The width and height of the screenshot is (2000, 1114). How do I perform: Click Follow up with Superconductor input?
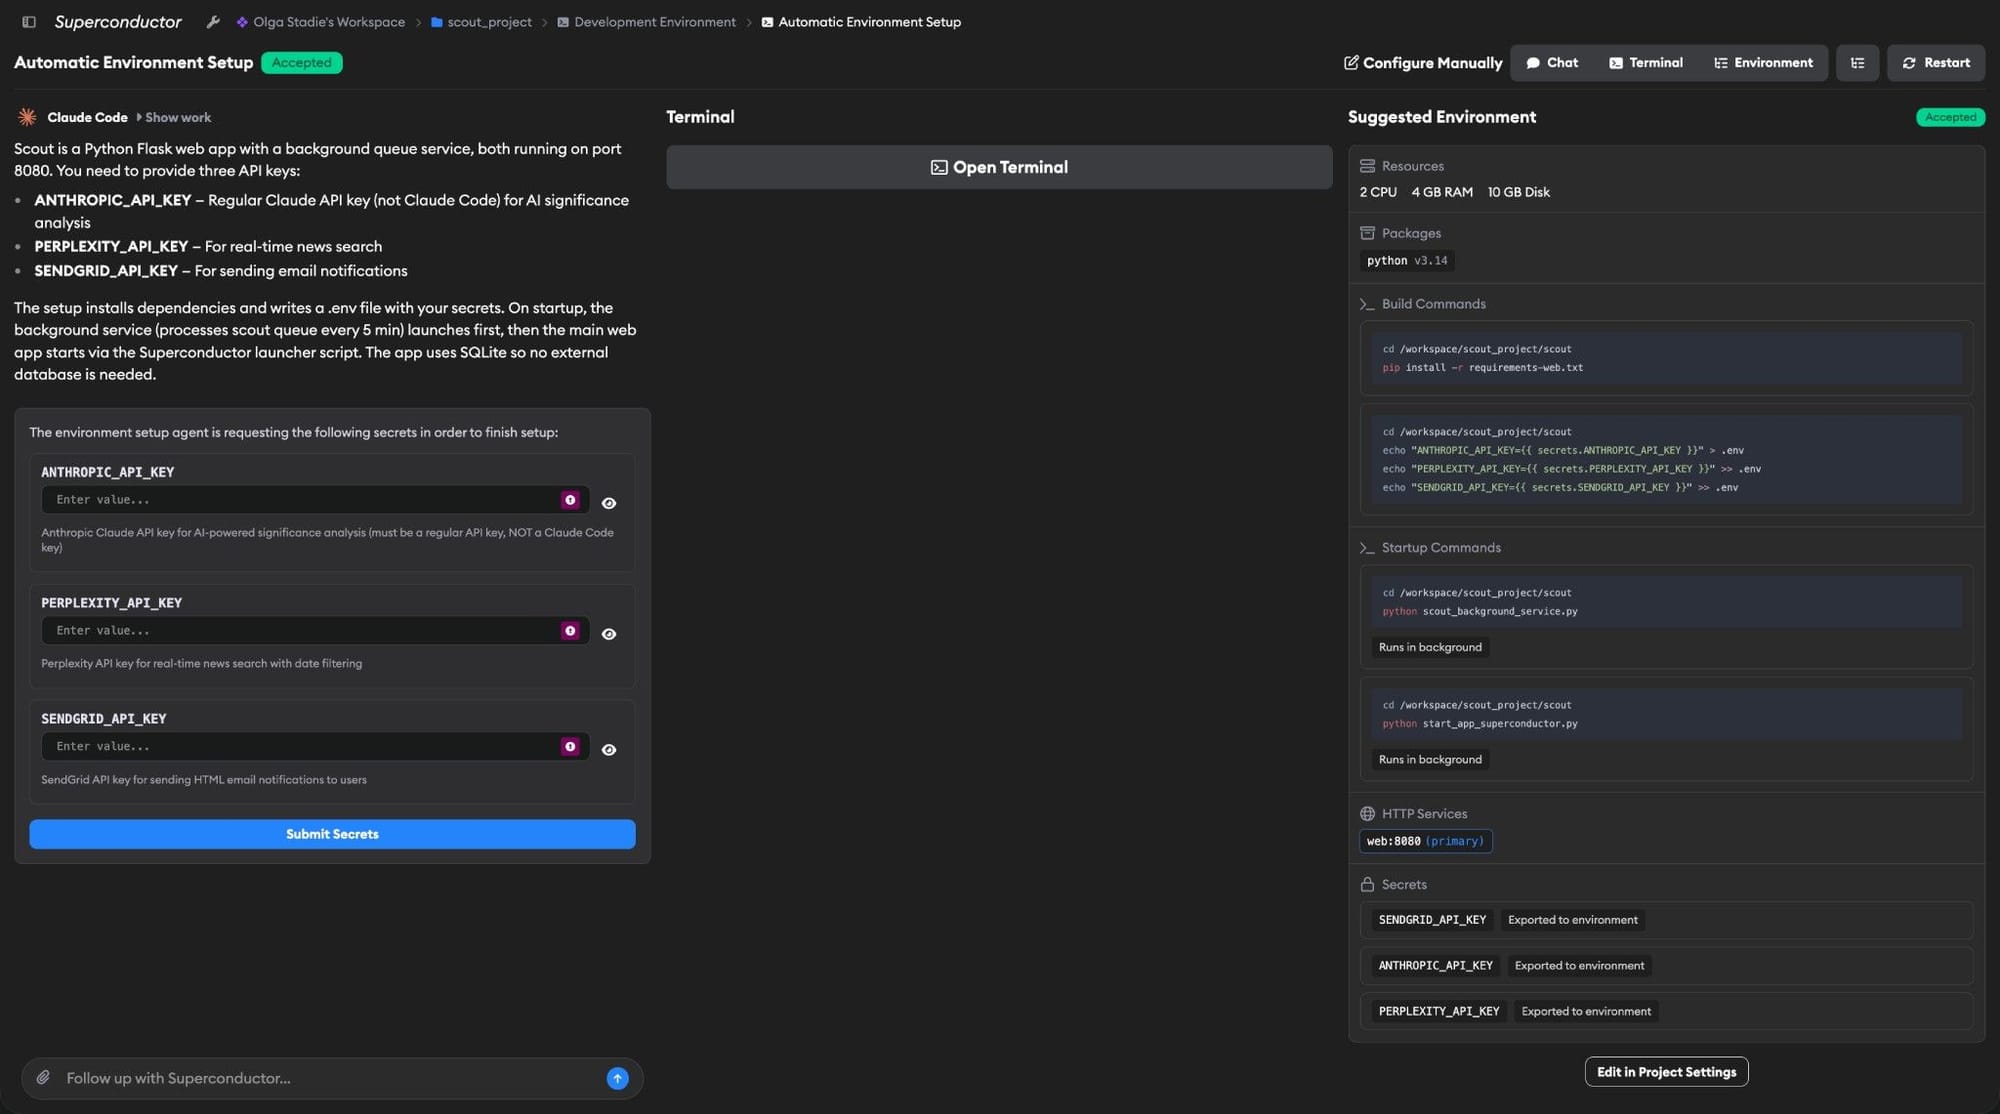(x=330, y=1078)
